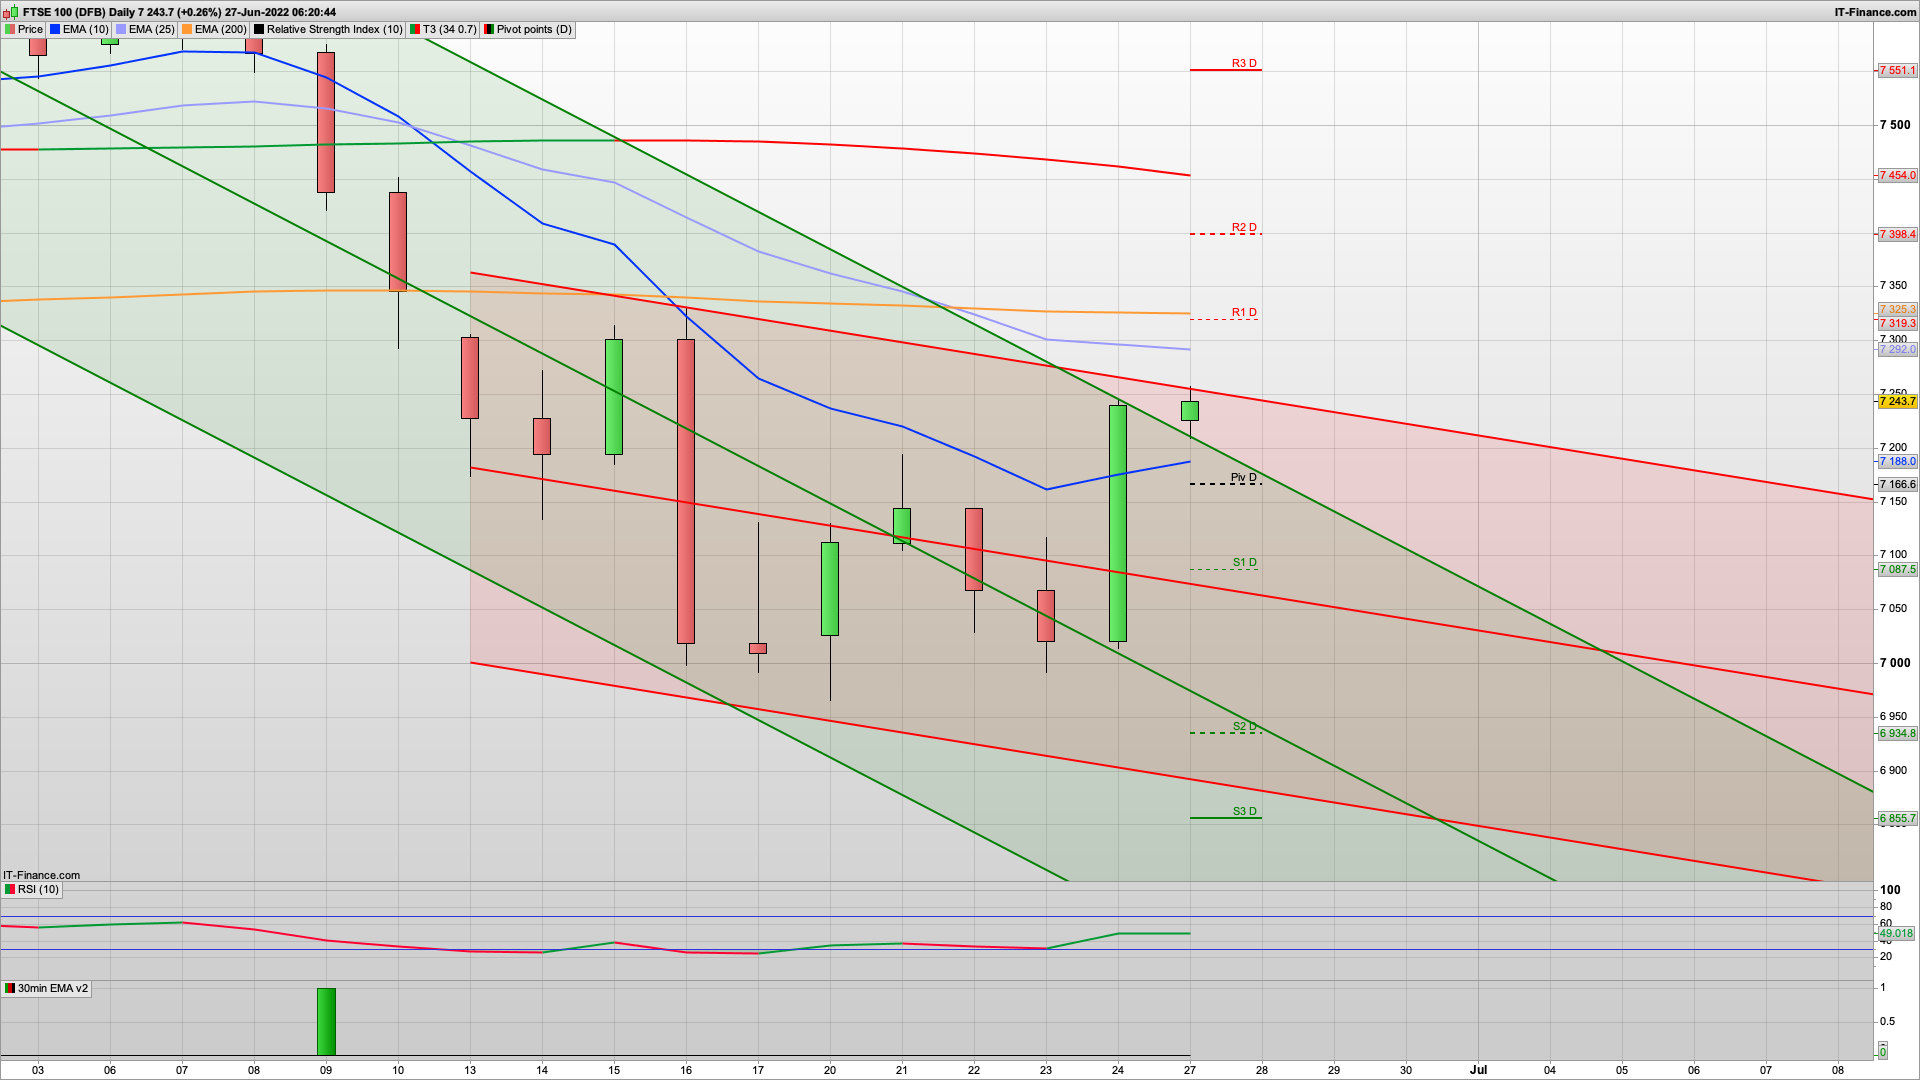Click the IT-Finance.com text above RSI panel

point(41,875)
